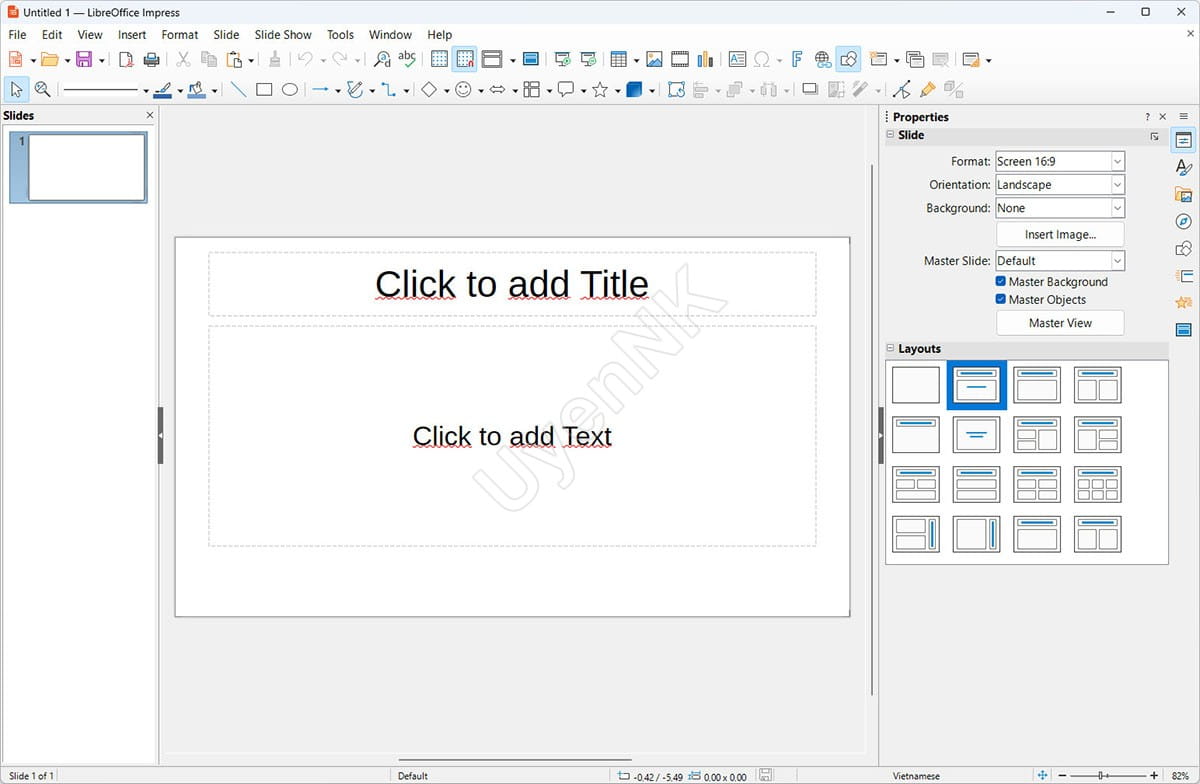Open the Insert menu
Image resolution: width=1200 pixels, height=784 pixels.
132,34
